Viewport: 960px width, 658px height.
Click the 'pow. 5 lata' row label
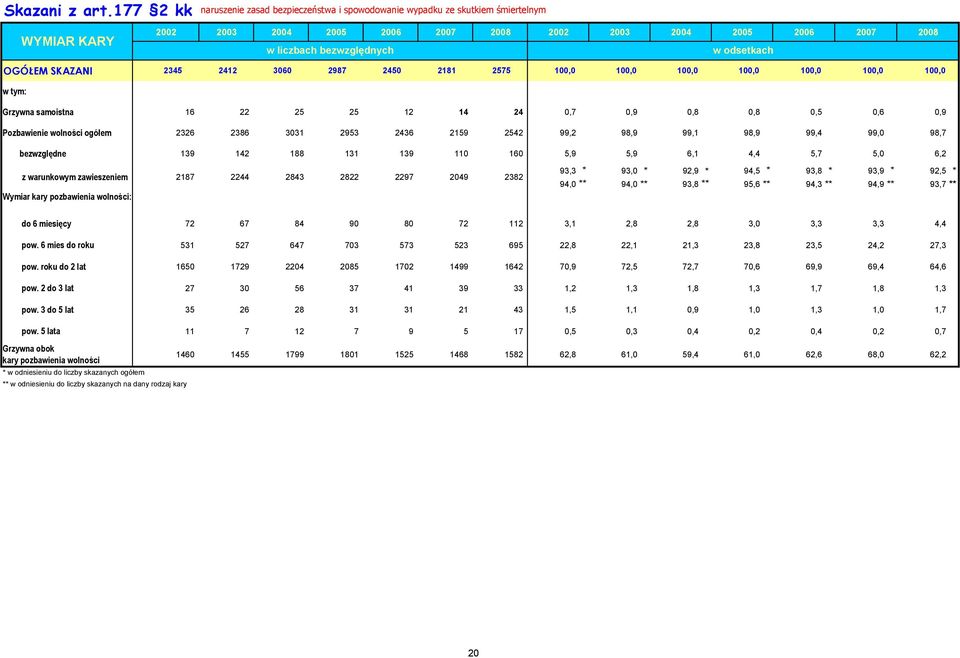tap(40, 331)
